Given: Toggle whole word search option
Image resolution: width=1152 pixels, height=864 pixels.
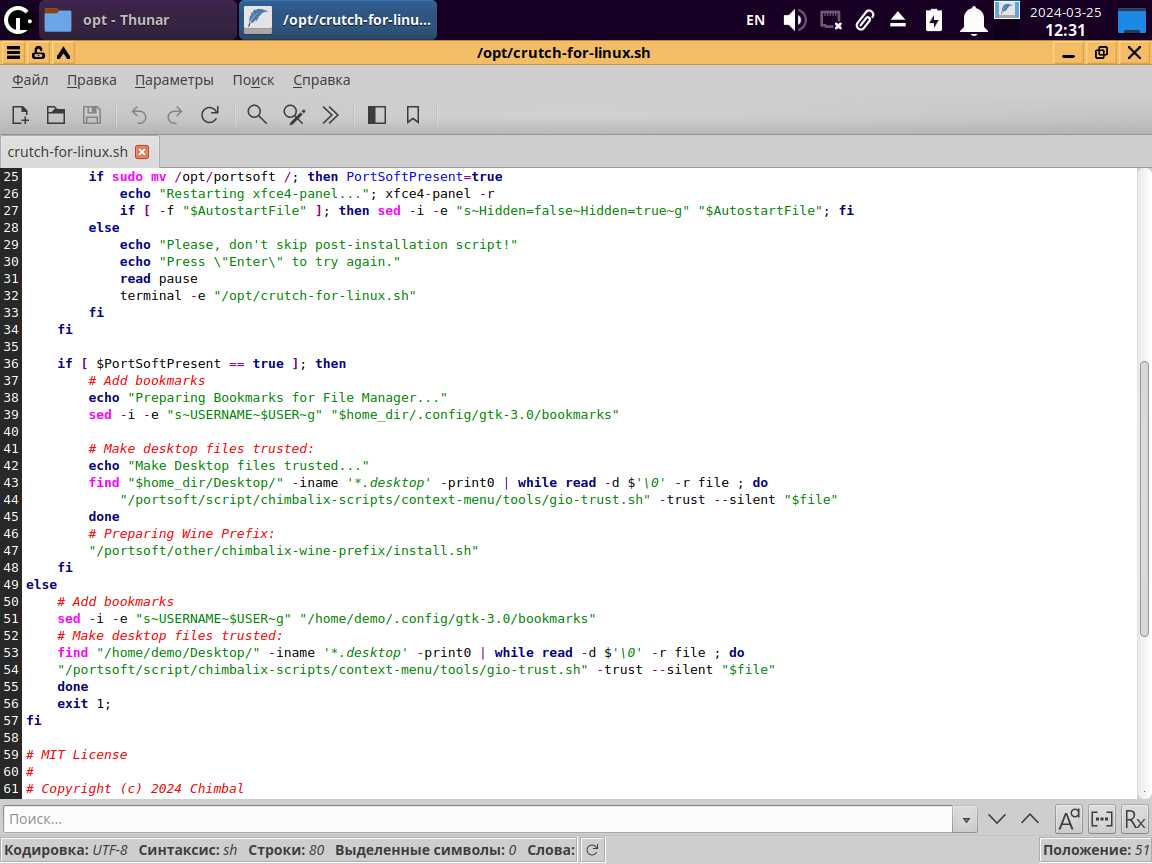Looking at the screenshot, I should pos(1102,819).
